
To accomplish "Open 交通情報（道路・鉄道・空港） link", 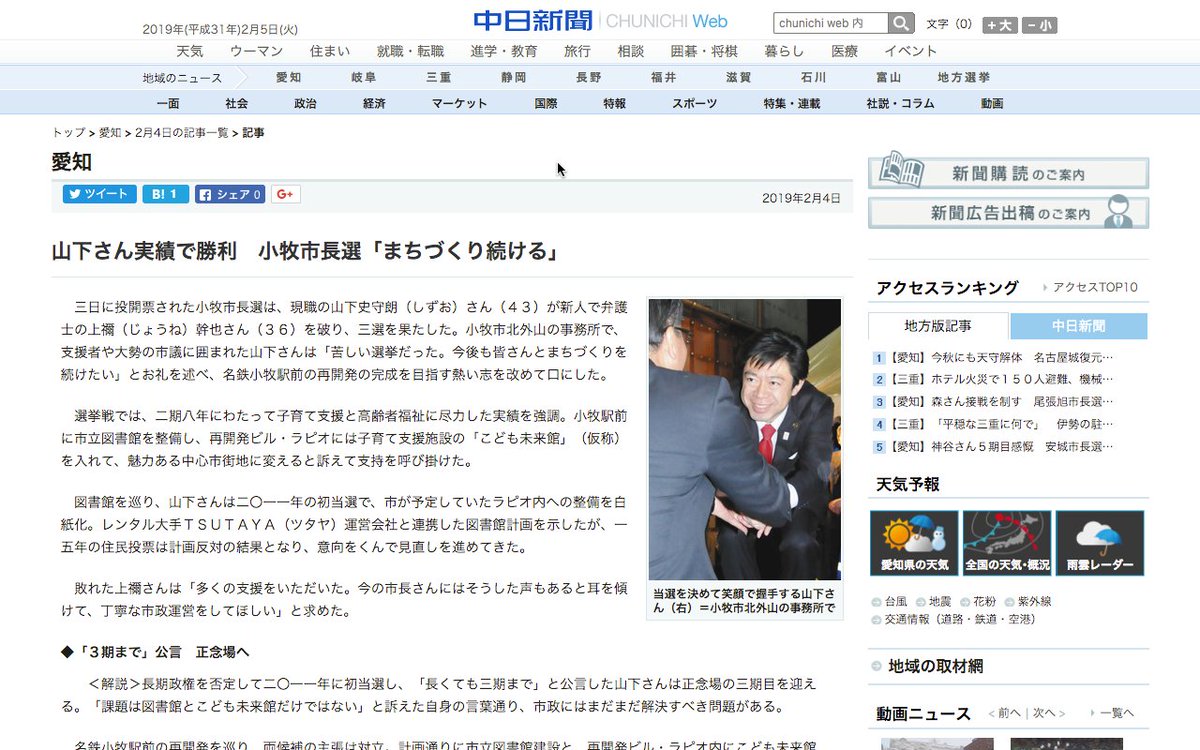I will (x=960, y=619).
